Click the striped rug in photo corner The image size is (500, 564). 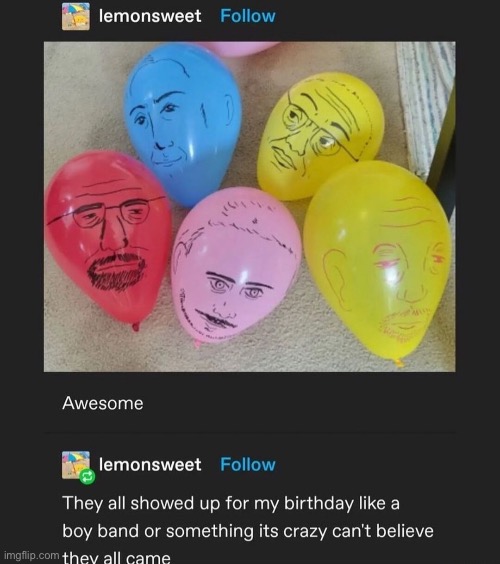424,108
